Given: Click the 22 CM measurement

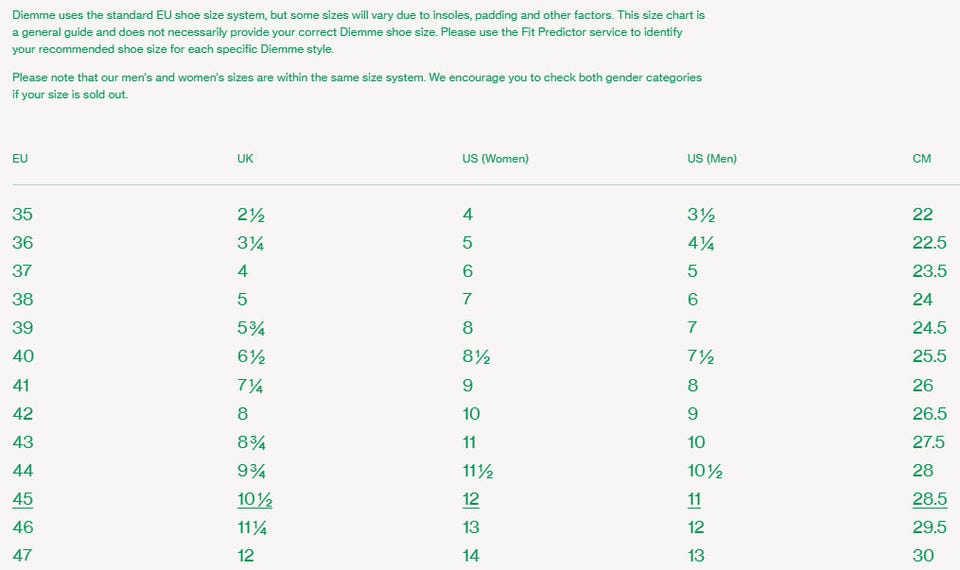Looking at the screenshot, I should point(922,214).
